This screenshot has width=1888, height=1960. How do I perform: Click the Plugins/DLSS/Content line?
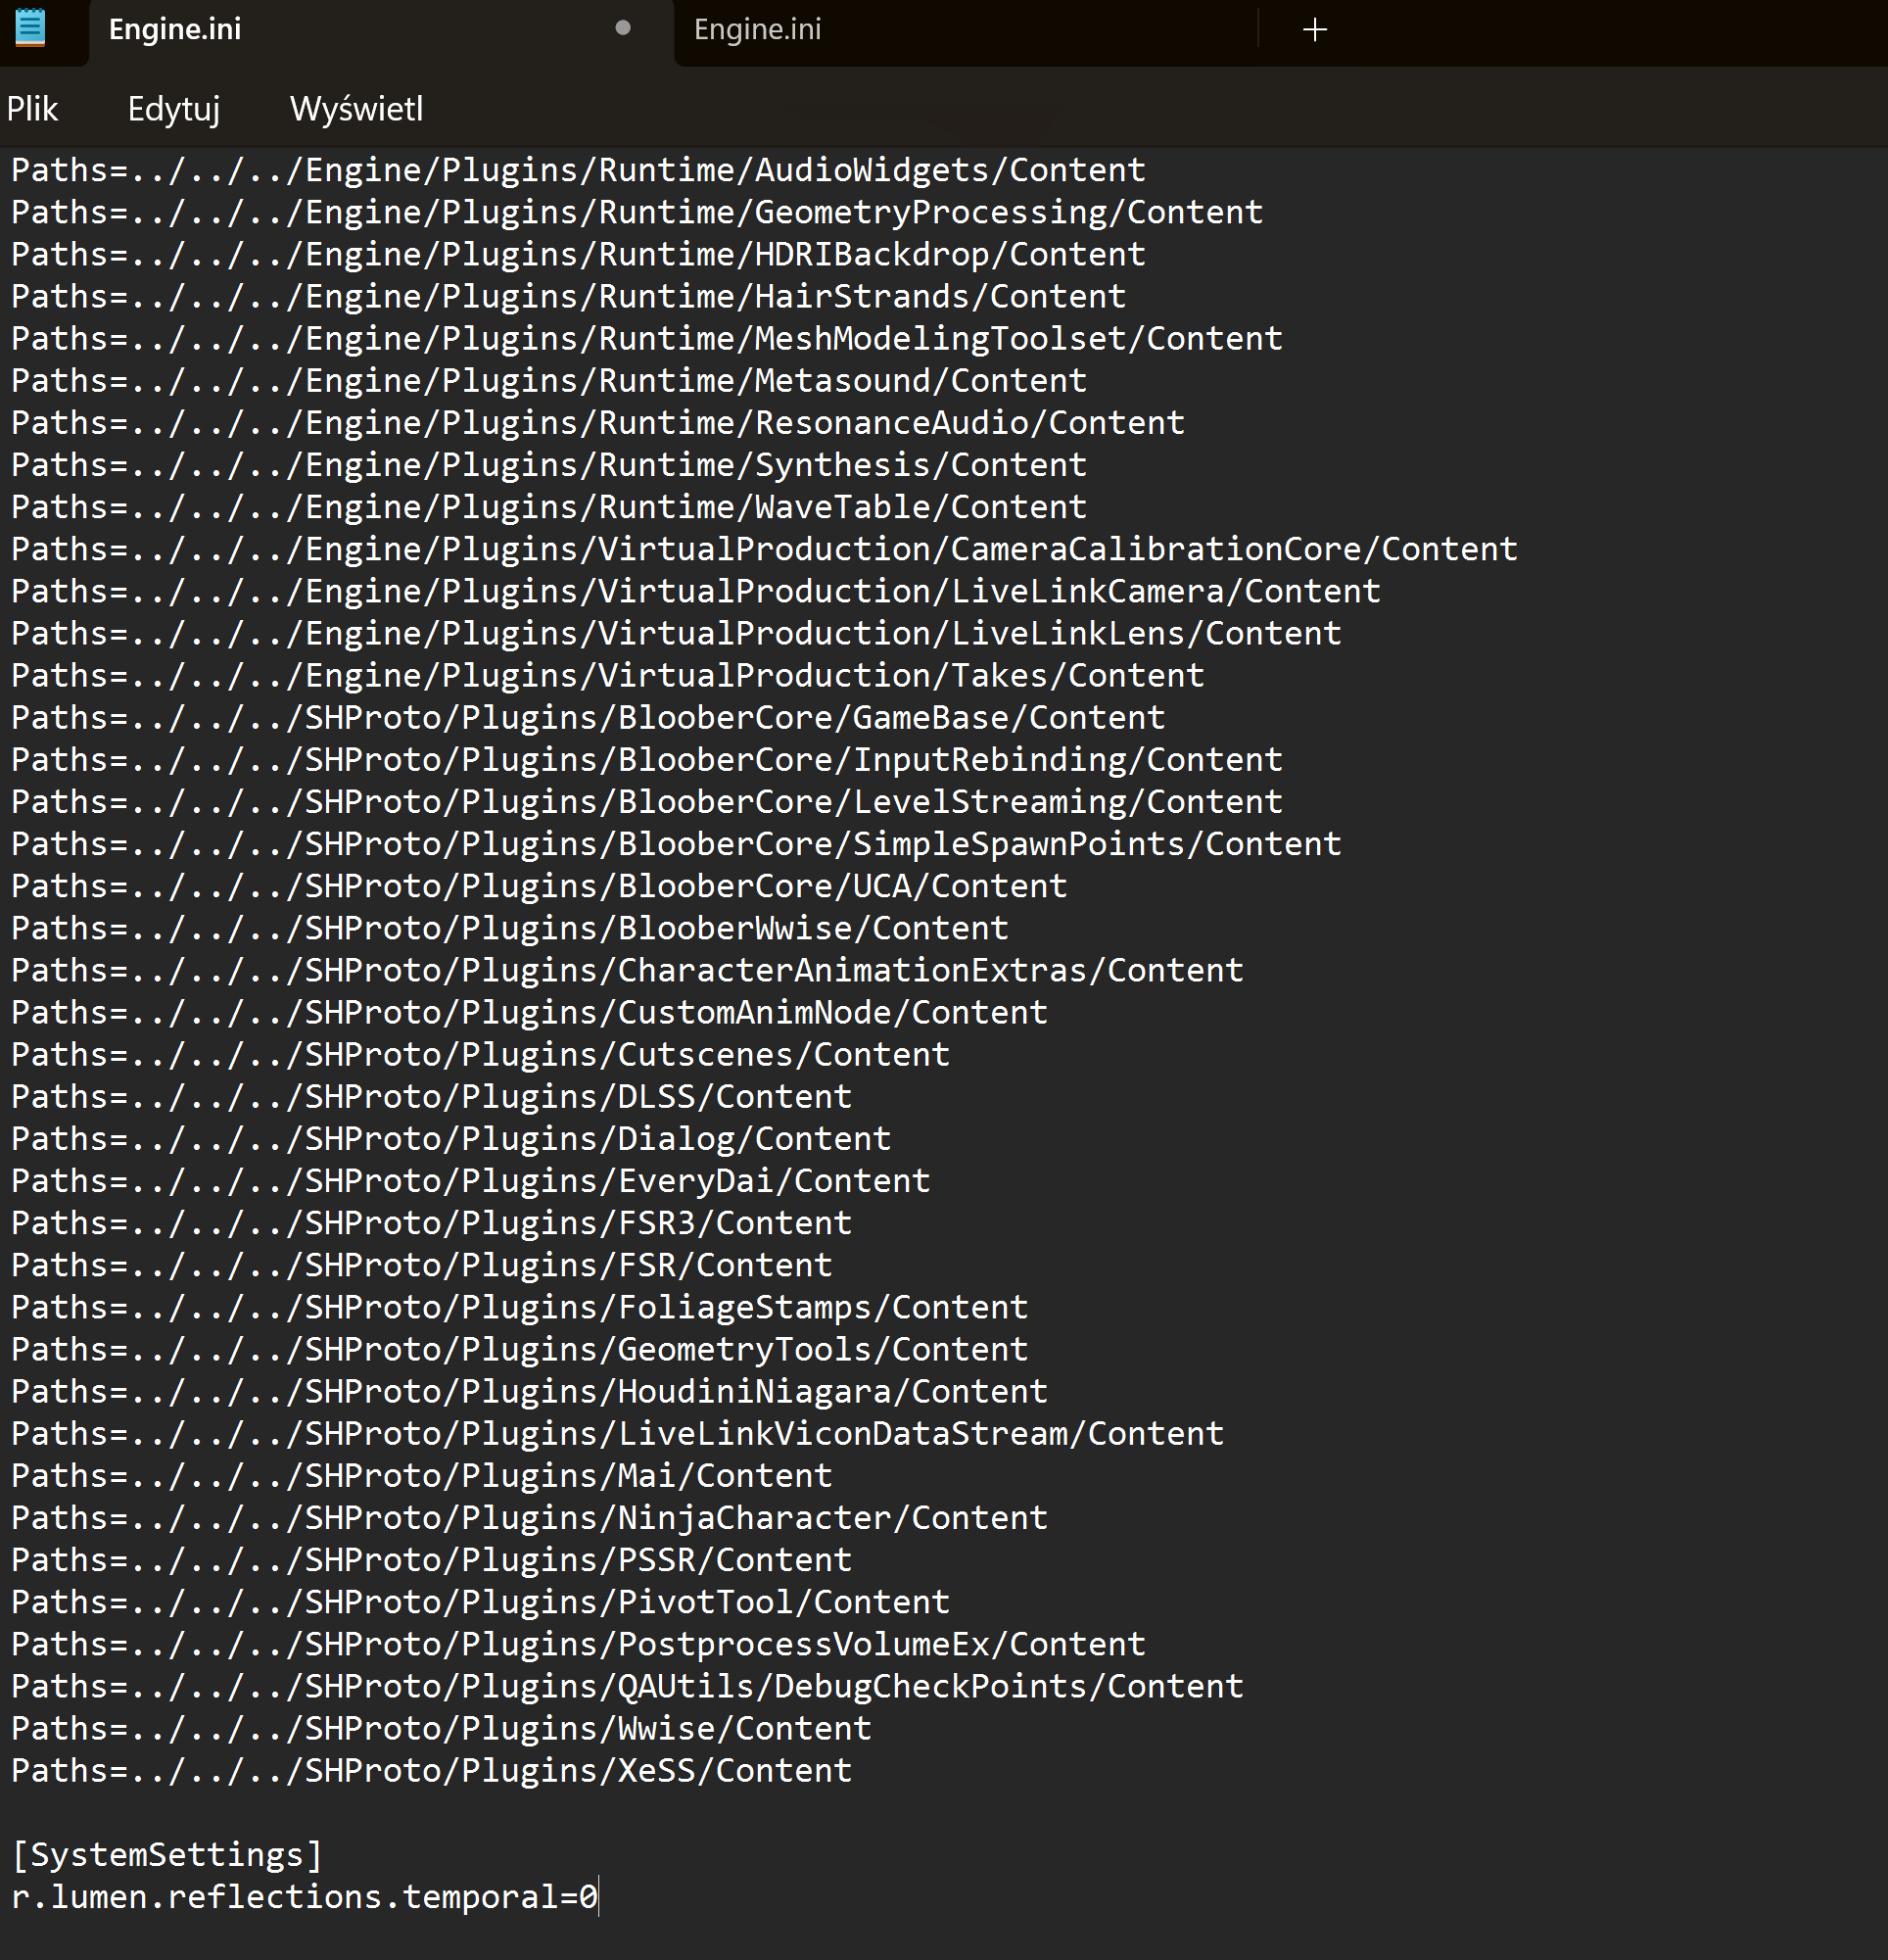[431, 1096]
